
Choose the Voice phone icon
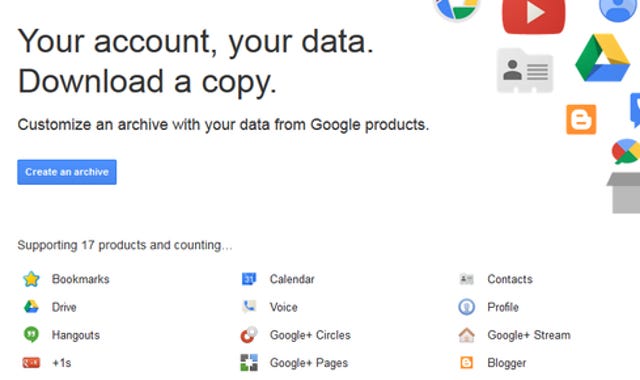pyautogui.click(x=249, y=307)
